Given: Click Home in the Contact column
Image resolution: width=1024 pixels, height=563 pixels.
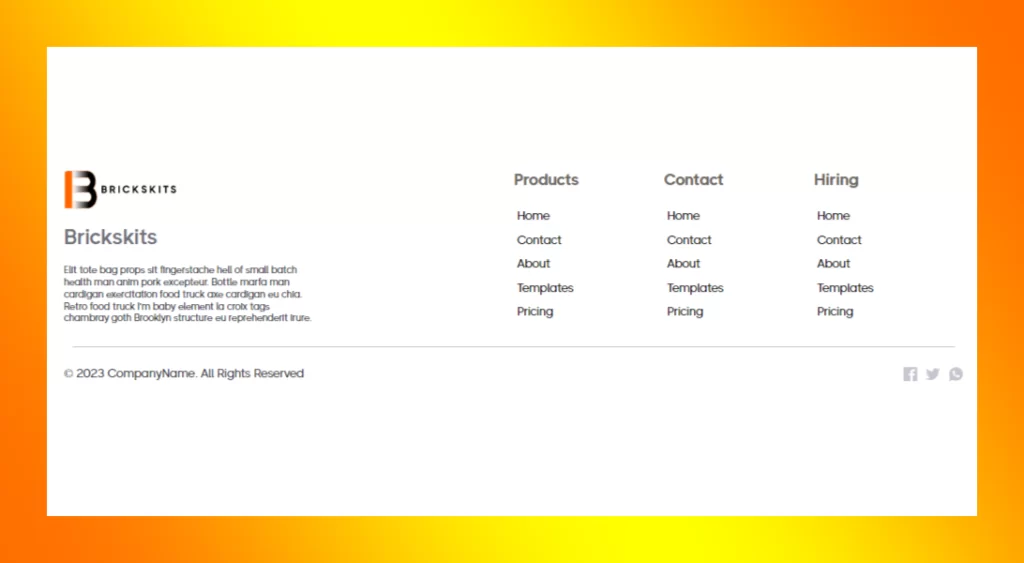Looking at the screenshot, I should (x=683, y=216).
